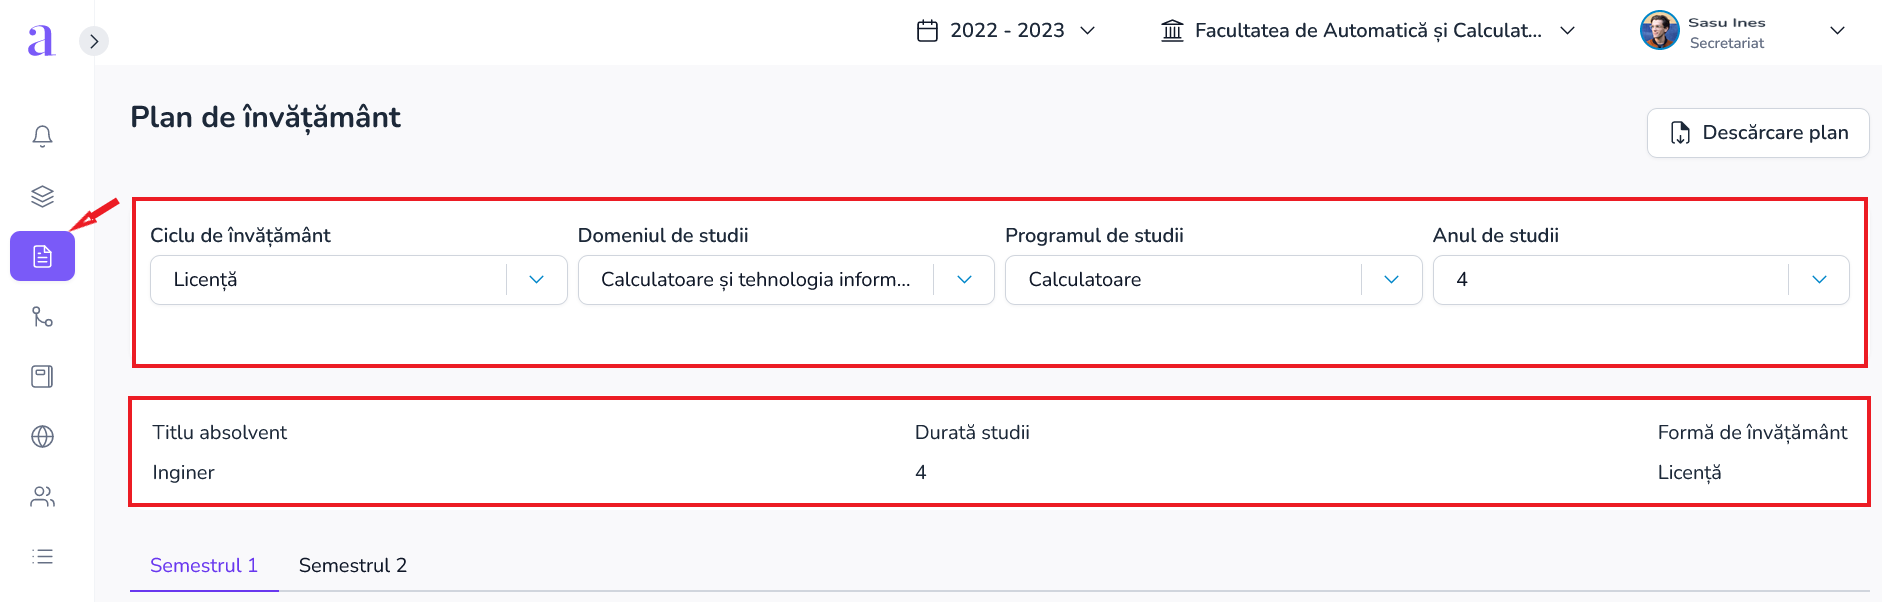
Task: Open the list sidebar icon
Action: click(x=42, y=557)
